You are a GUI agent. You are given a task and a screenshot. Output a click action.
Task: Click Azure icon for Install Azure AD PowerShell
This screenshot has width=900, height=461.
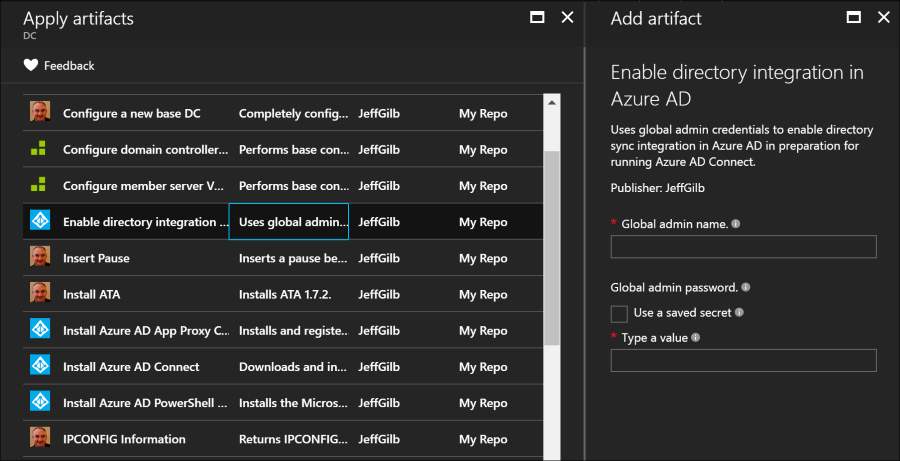click(40, 401)
